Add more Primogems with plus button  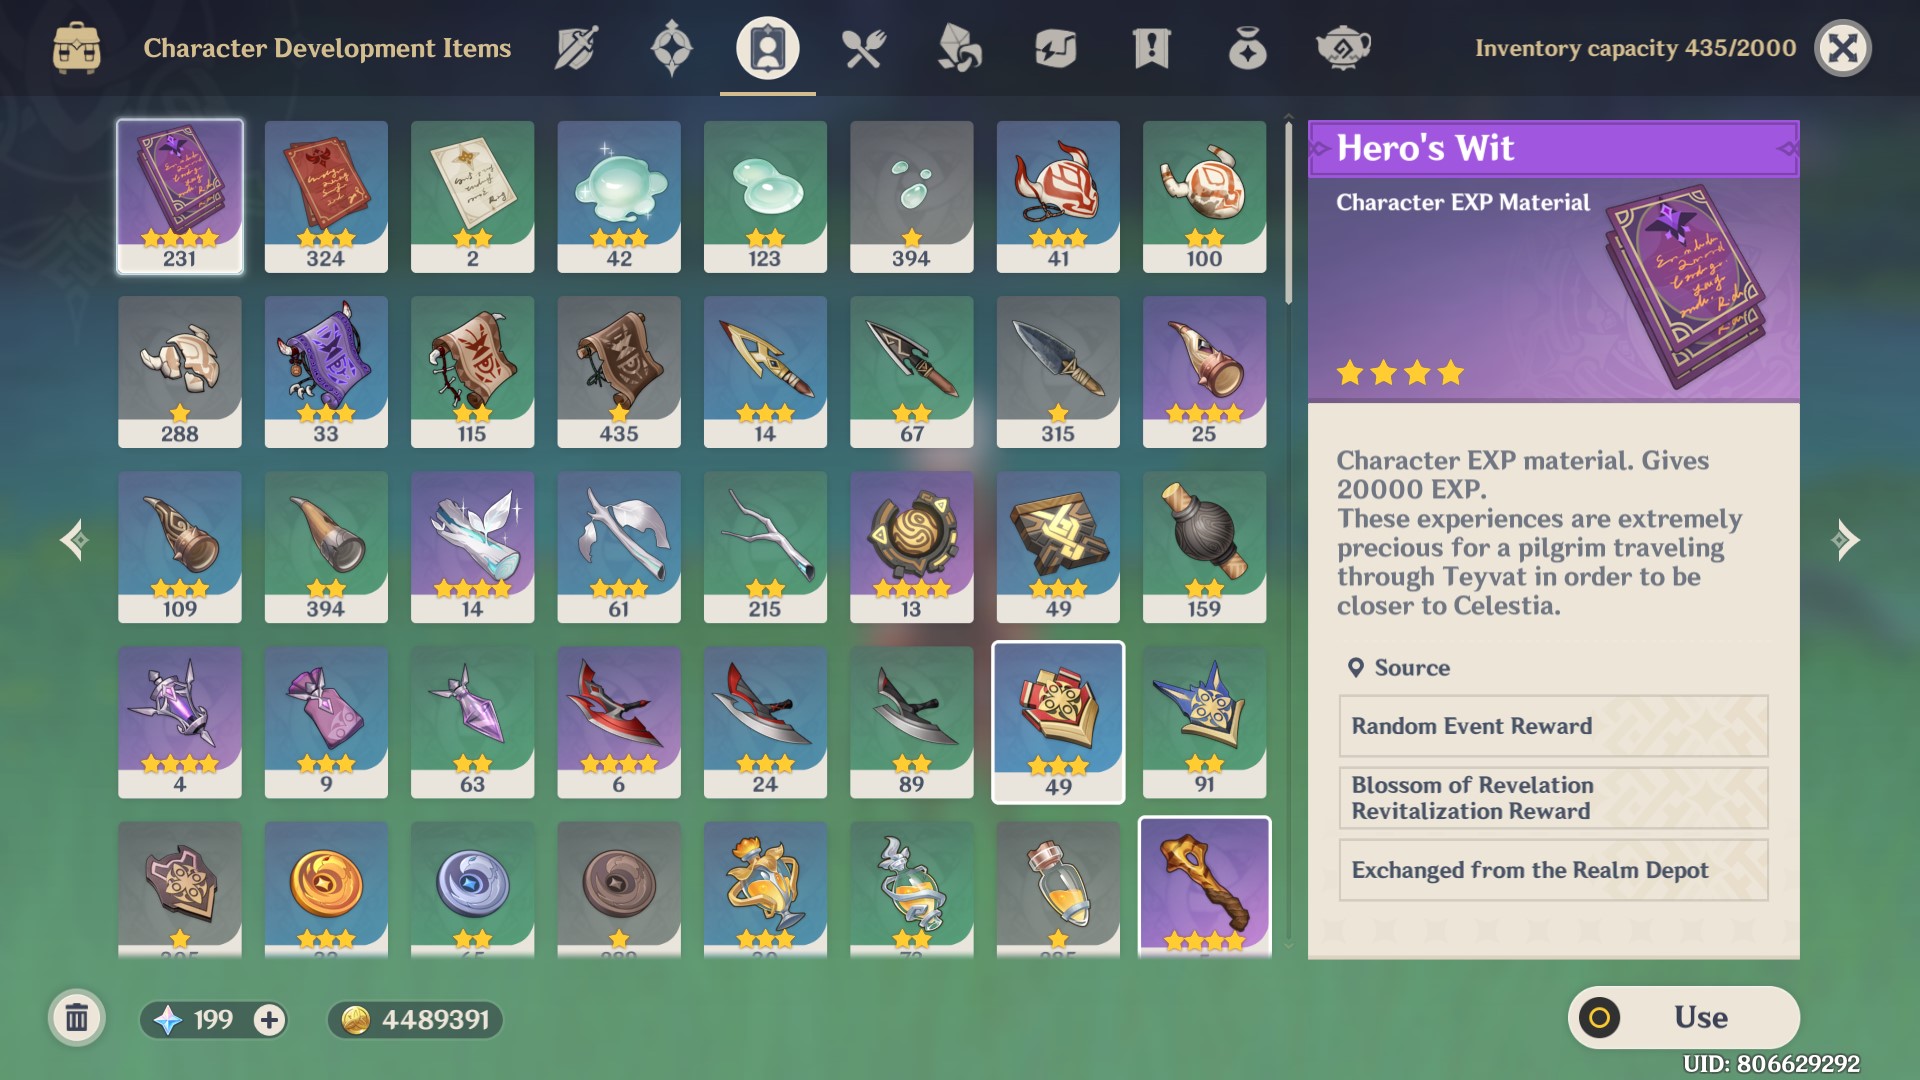pyautogui.click(x=268, y=1020)
